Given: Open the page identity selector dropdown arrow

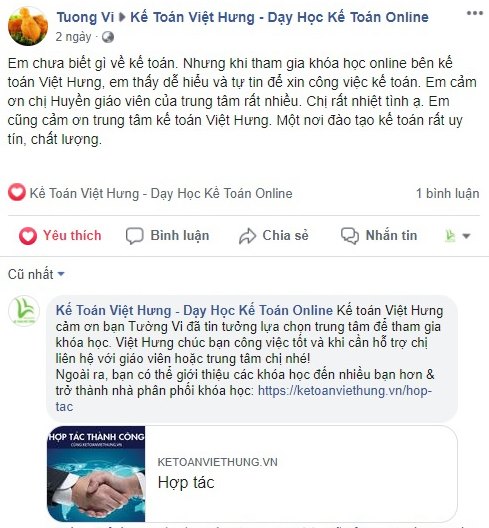Looking at the screenshot, I should click(x=466, y=236).
